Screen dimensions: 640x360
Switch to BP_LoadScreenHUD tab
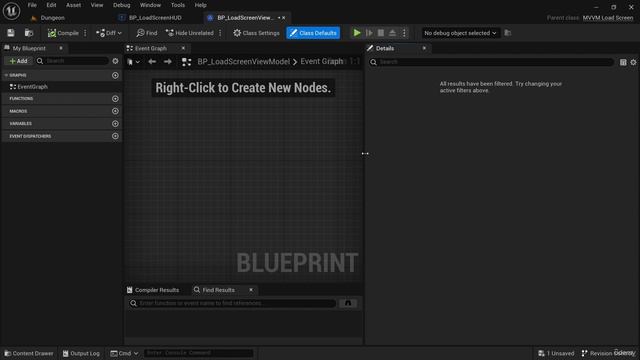pyautogui.click(x=155, y=18)
